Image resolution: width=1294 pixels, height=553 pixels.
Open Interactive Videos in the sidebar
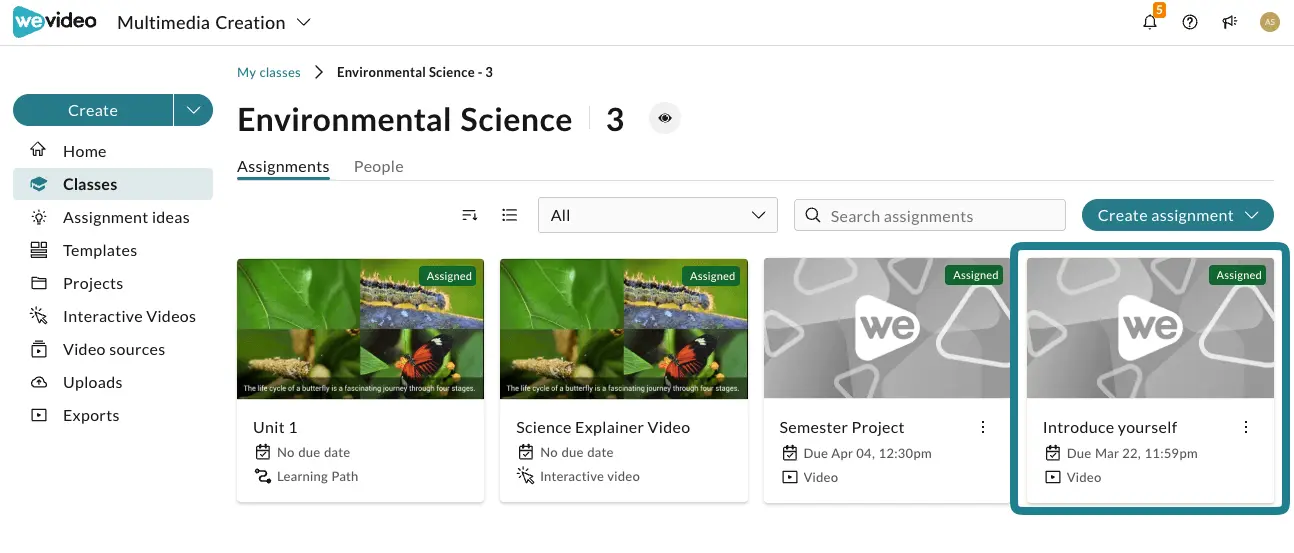pyautogui.click(x=113, y=316)
